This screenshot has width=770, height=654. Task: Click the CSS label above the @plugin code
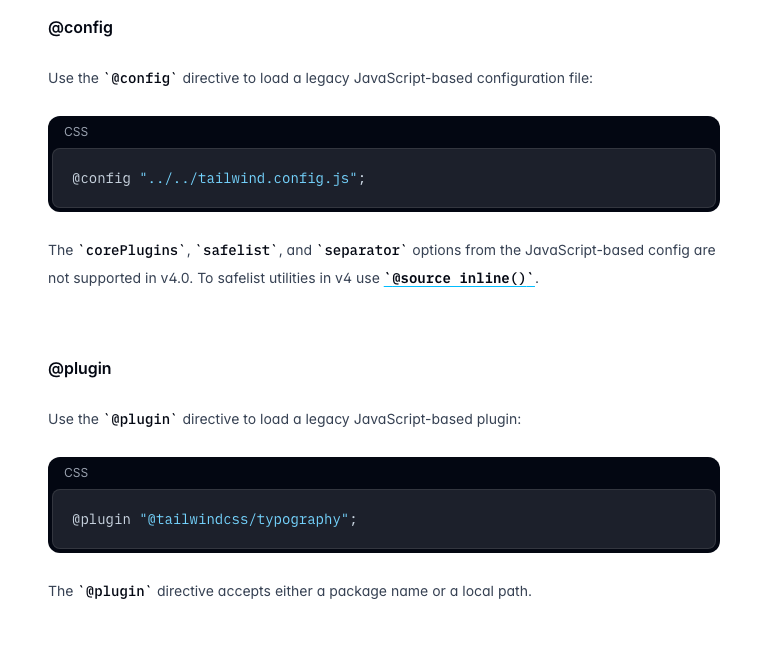pyautogui.click(x=76, y=473)
